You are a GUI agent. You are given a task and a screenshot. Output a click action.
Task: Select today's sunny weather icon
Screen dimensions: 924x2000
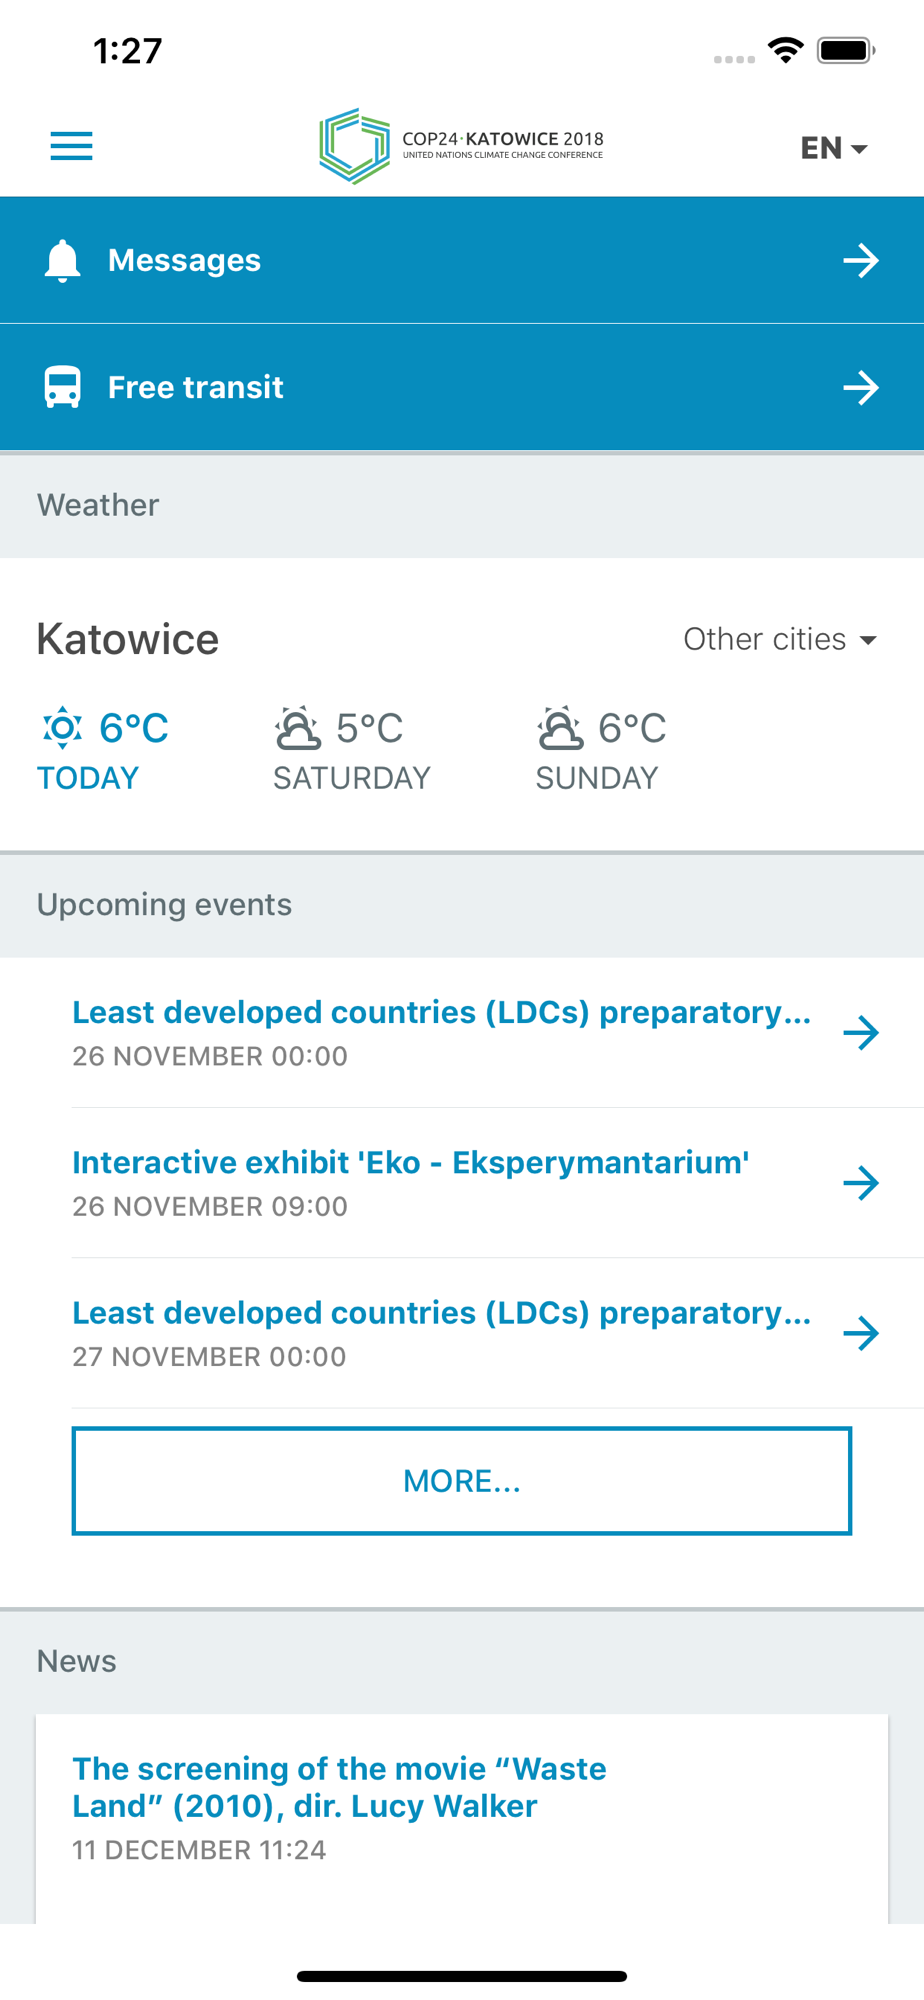tap(62, 728)
